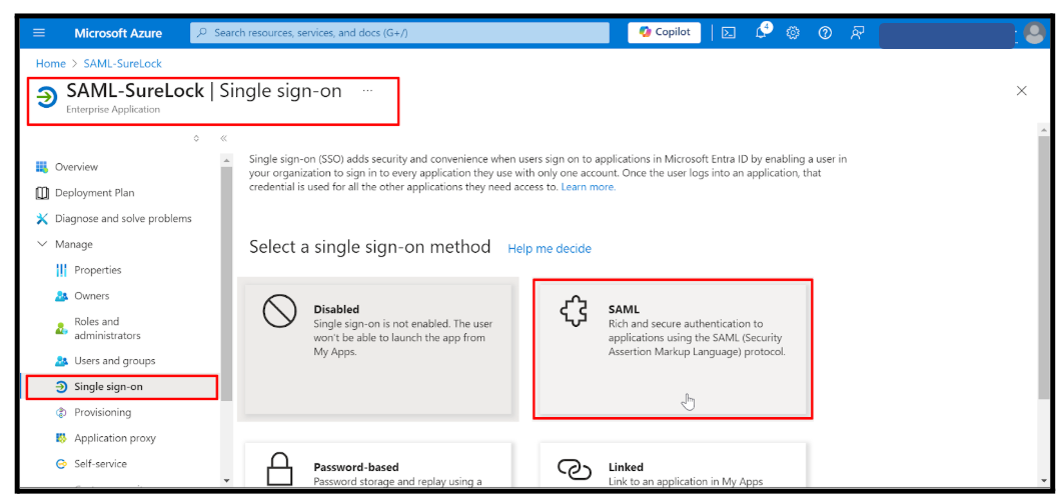1063x504 pixels.
Task: Select Single sign-on in the sidebar
Action: point(122,387)
